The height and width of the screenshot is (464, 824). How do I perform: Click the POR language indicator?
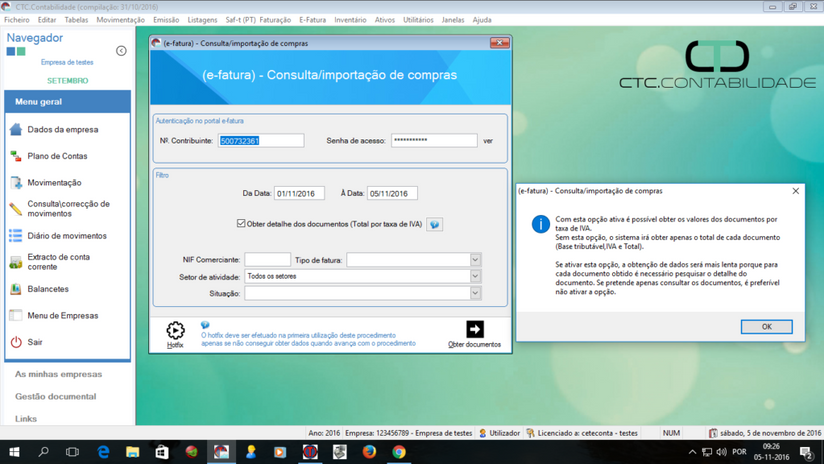click(739, 452)
